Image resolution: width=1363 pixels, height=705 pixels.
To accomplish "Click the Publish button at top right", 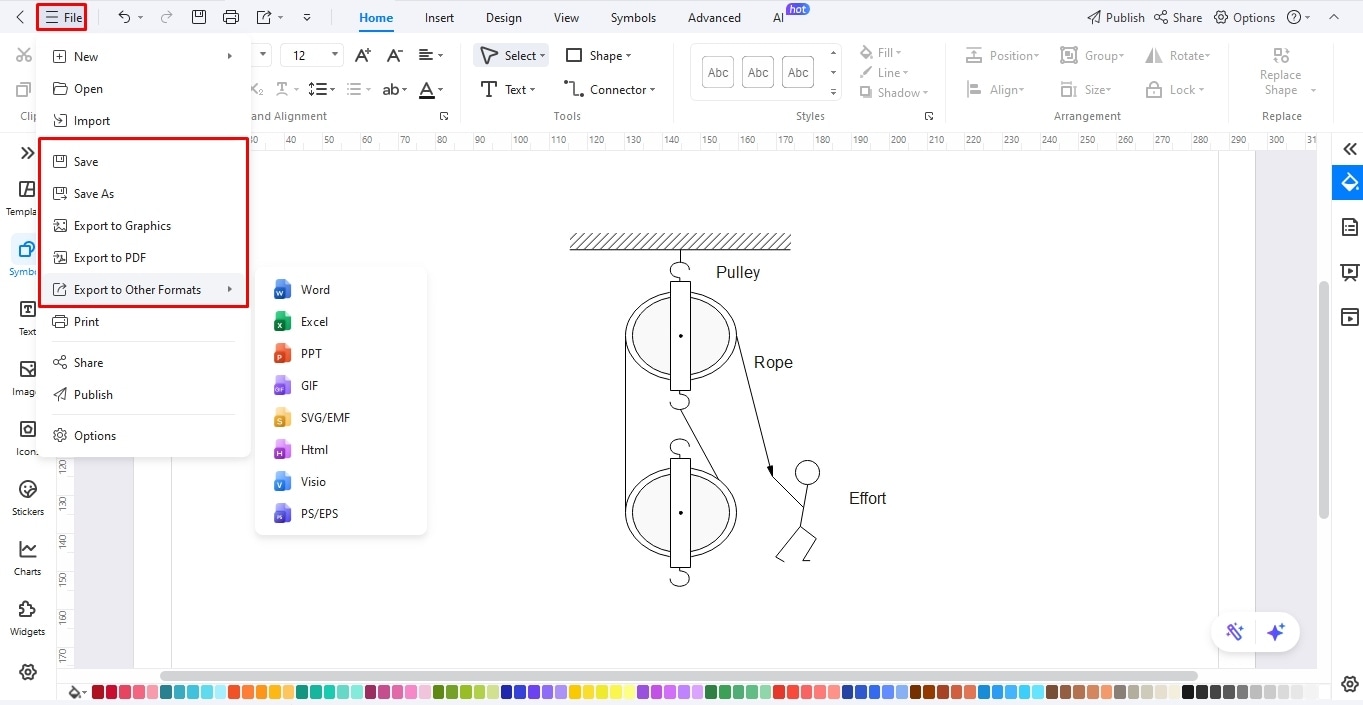I will click(x=1116, y=17).
